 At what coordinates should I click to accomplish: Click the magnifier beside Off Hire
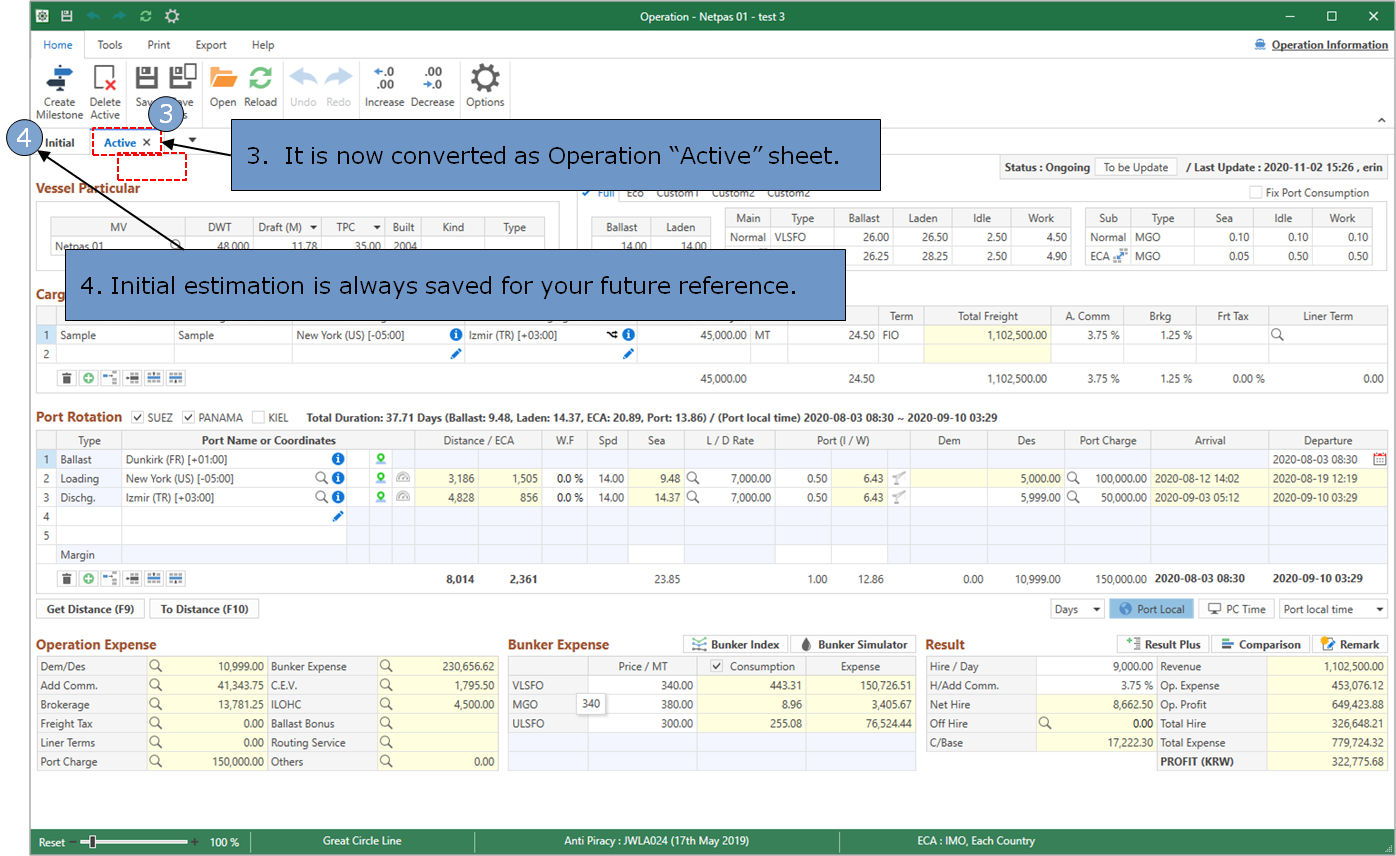click(x=1046, y=723)
